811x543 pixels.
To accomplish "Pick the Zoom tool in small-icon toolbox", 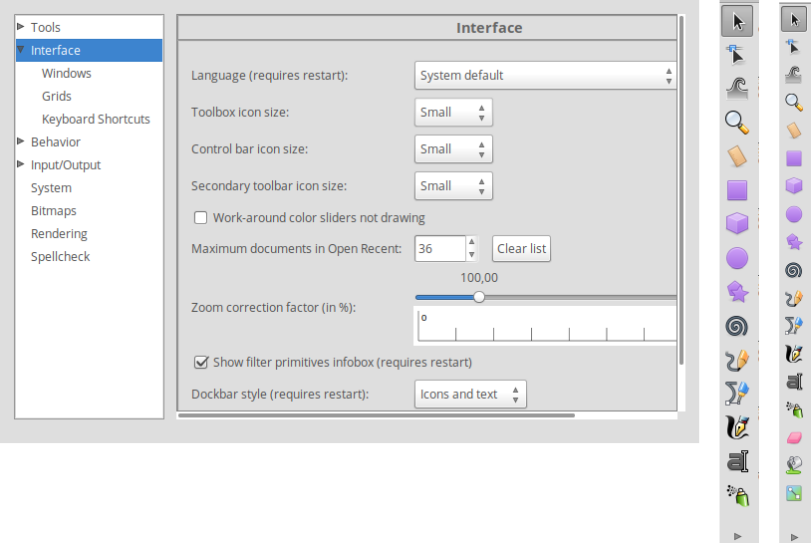I will click(794, 102).
